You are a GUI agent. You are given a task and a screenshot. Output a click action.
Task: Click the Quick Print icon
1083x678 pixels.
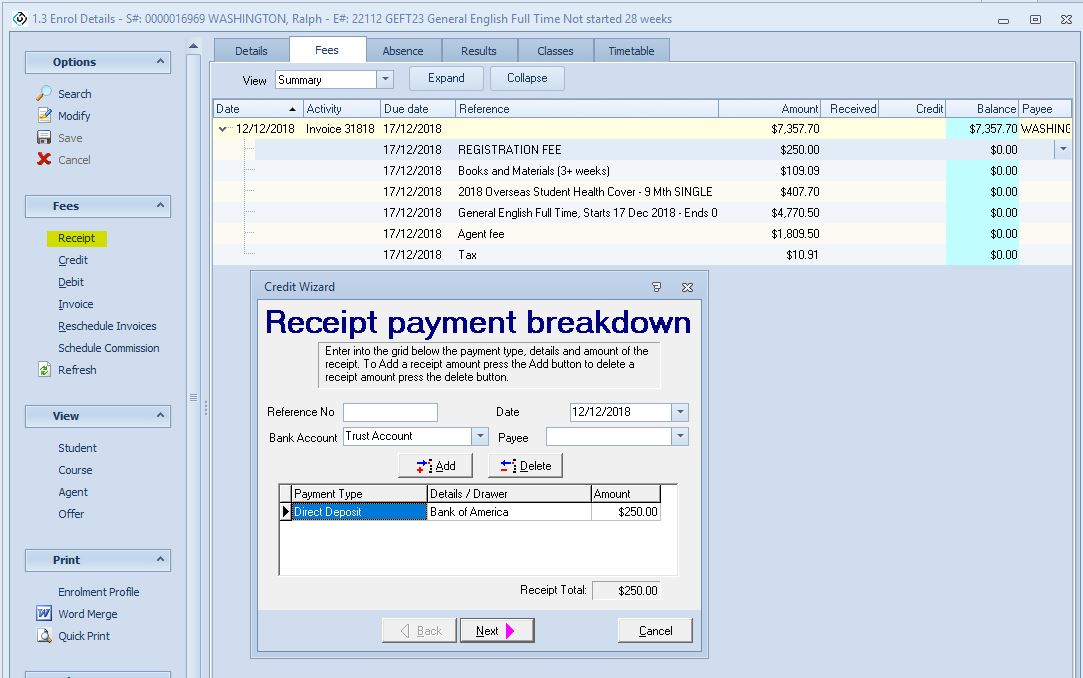(46, 635)
